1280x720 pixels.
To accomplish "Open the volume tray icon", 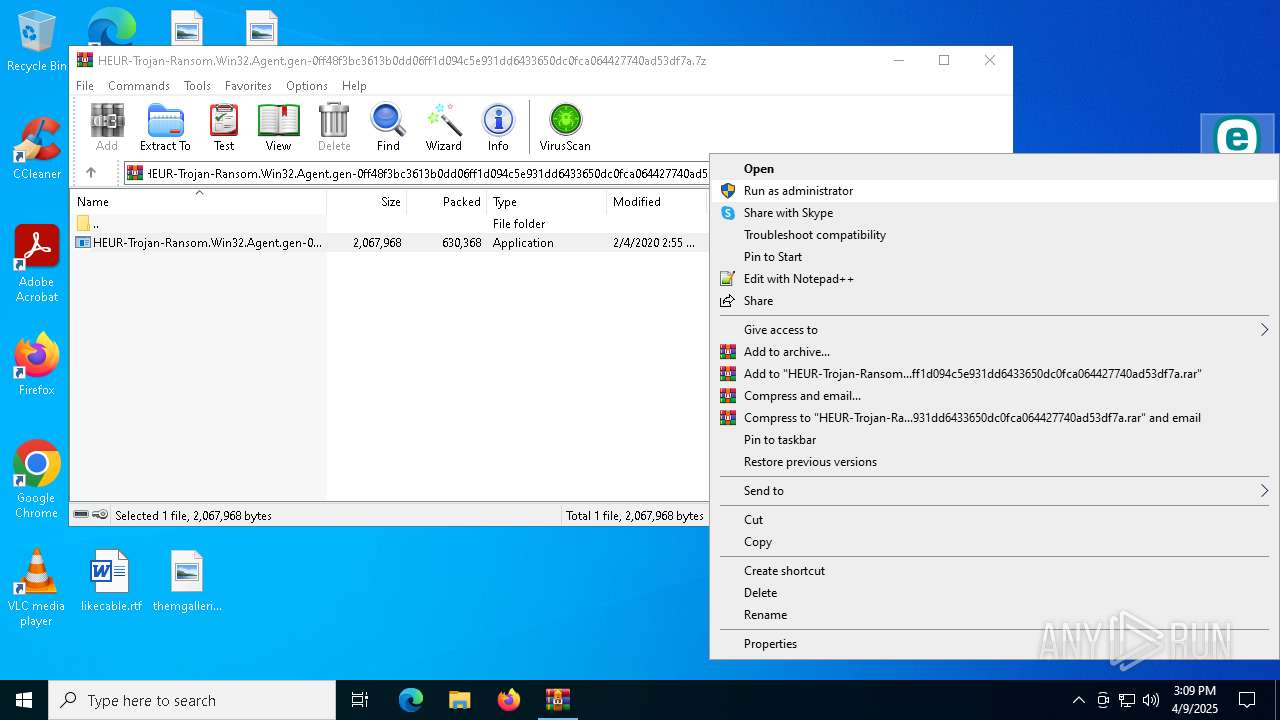I will click(x=1151, y=700).
